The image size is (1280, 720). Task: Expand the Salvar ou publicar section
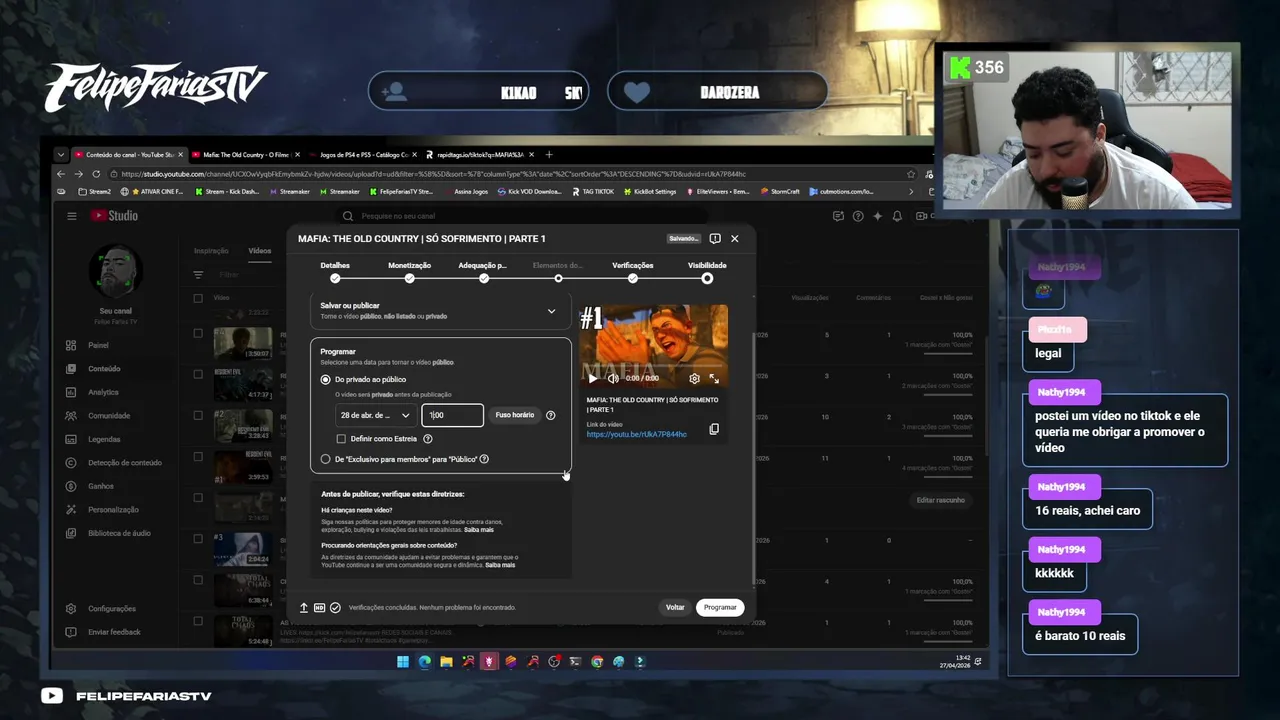(x=551, y=311)
